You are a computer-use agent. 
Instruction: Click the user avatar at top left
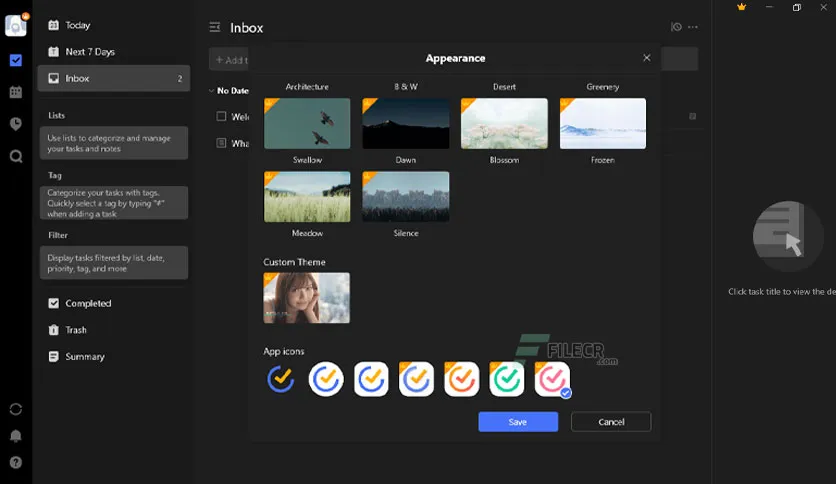pyautogui.click(x=15, y=26)
